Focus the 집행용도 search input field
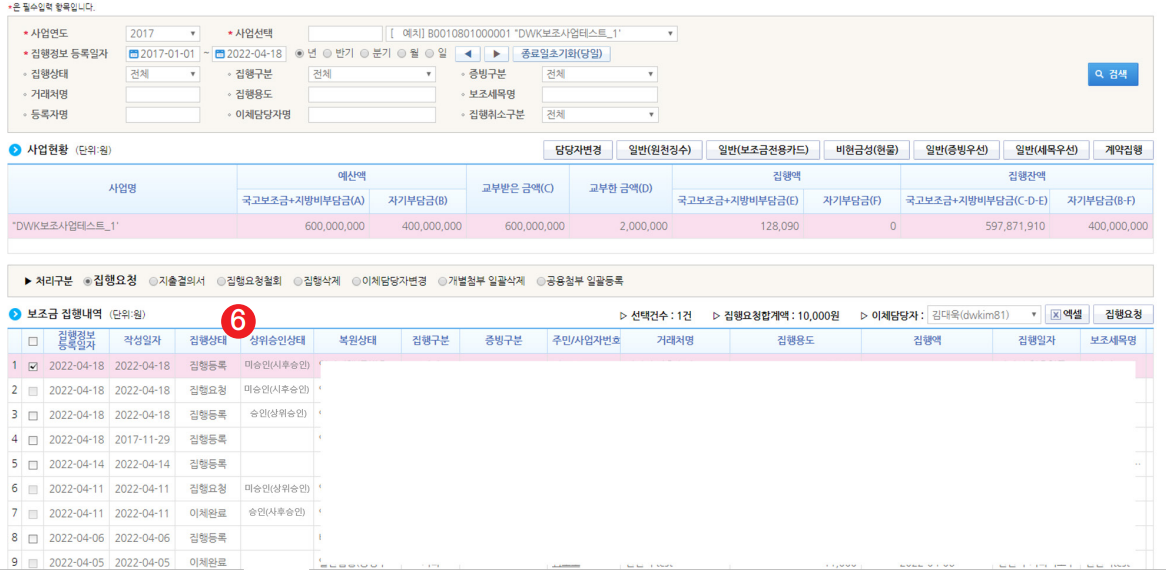 371,94
